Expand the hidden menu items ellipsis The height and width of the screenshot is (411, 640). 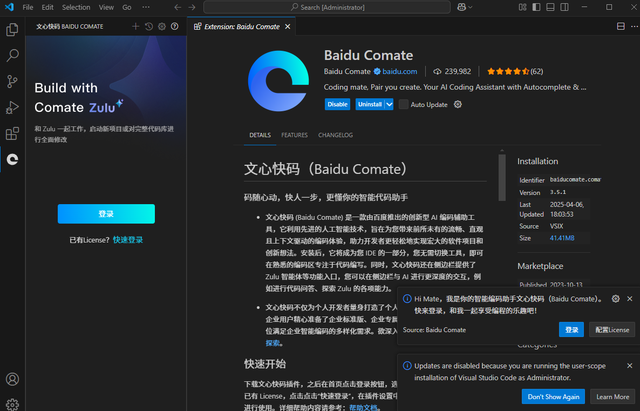point(146,7)
